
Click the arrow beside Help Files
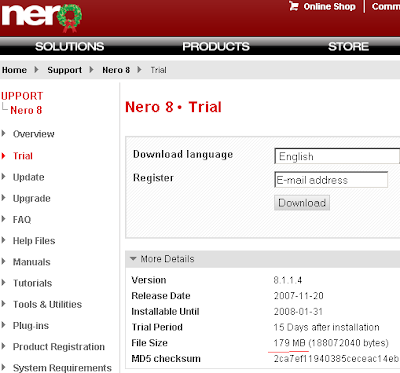click(4, 240)
